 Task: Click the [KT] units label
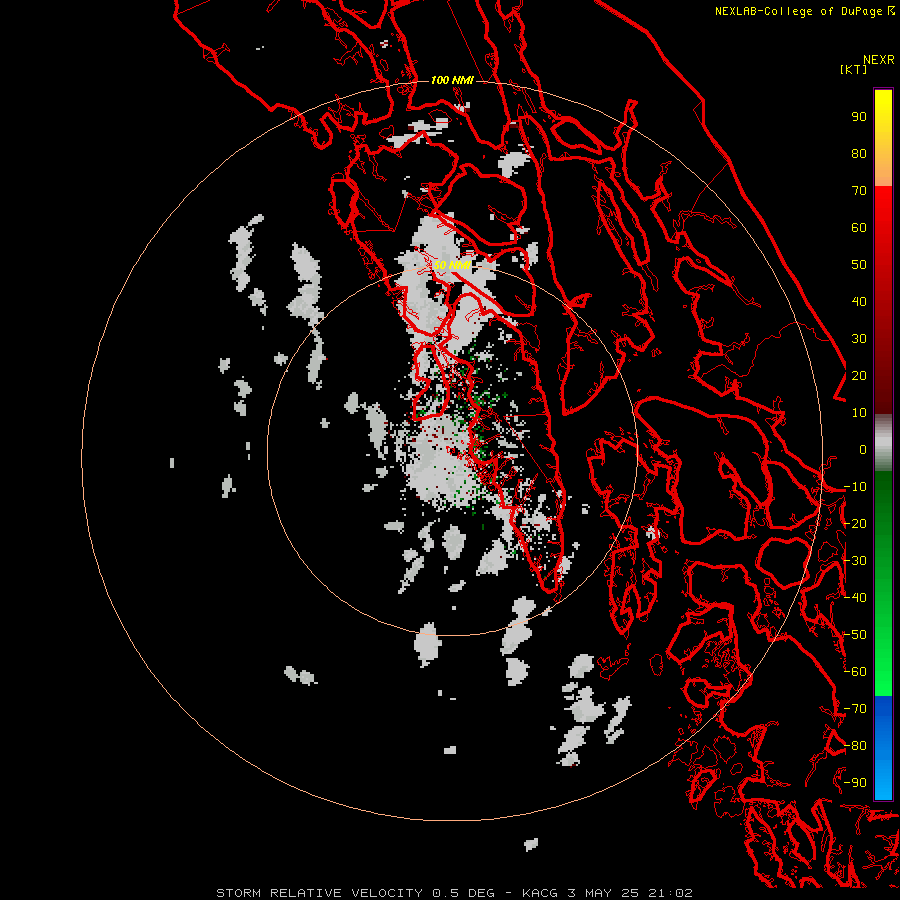[853, 69]
